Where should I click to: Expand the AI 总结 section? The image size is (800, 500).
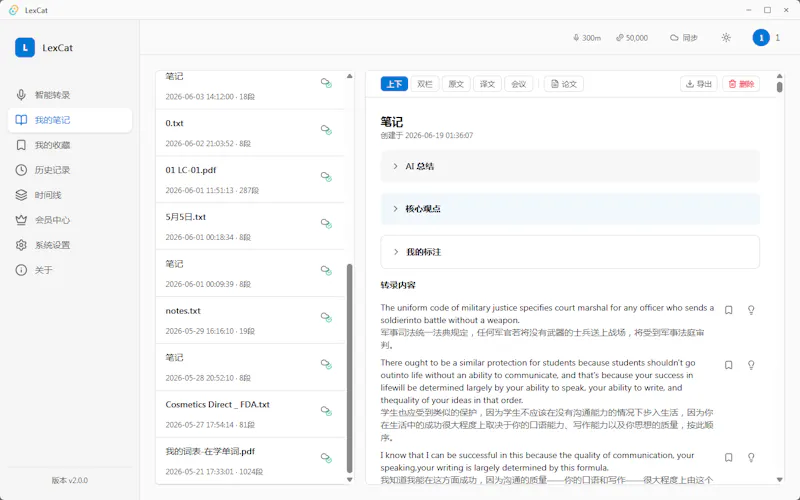pyautogui.click(x=570, y=166)
